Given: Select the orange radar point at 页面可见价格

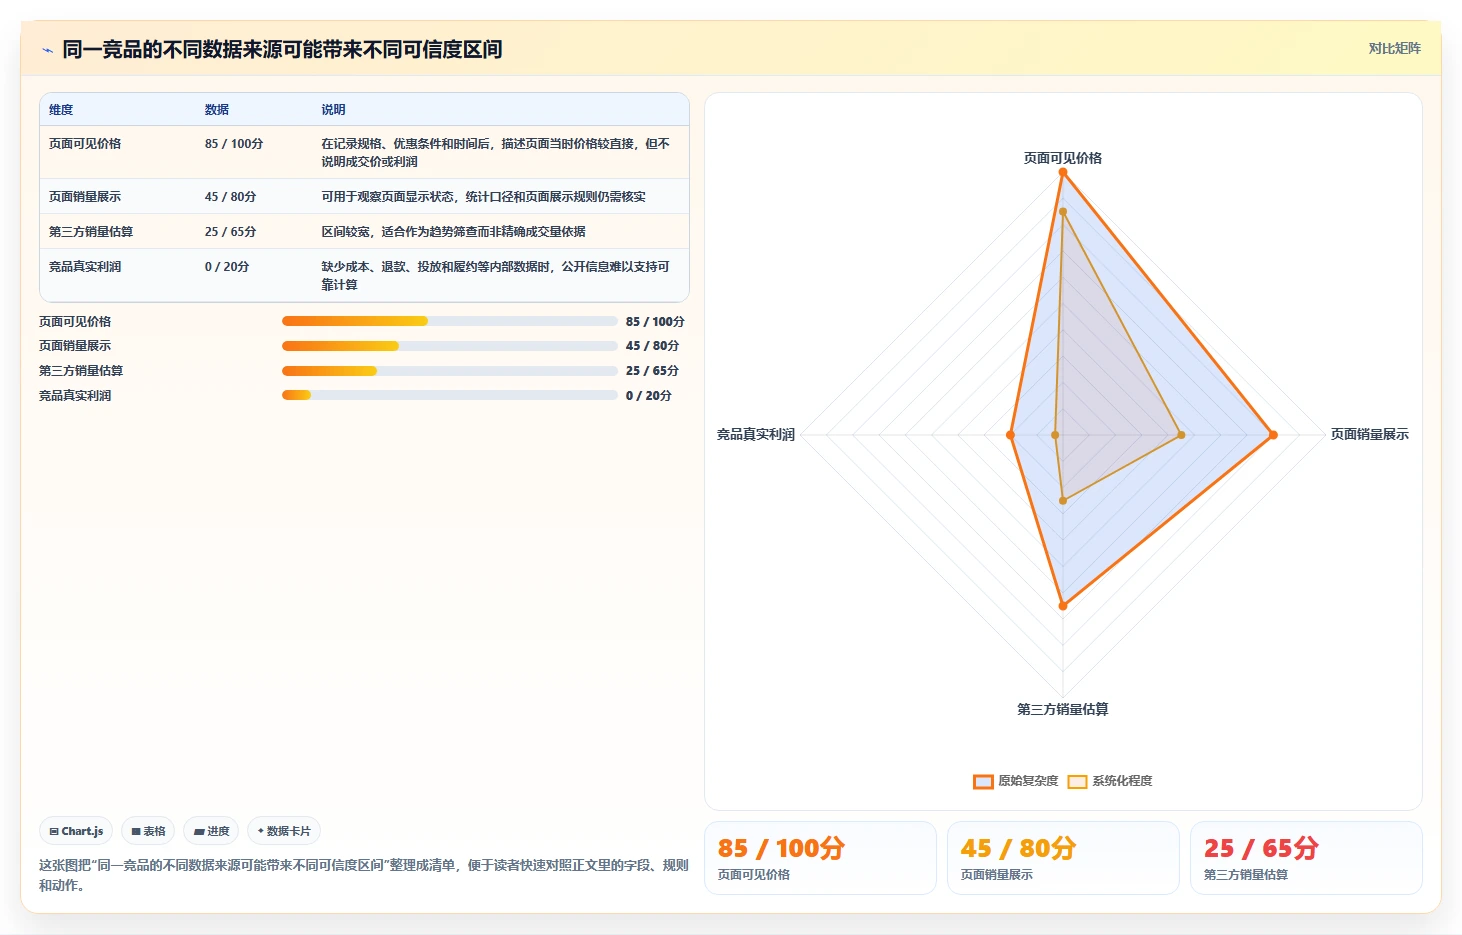Looking at the screenshot, I should 1063,173.
